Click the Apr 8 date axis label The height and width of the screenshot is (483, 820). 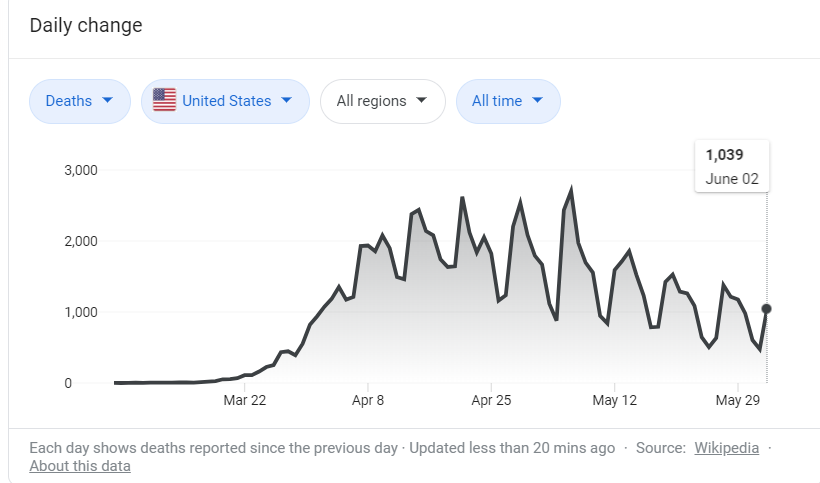[x=368, y=400]
